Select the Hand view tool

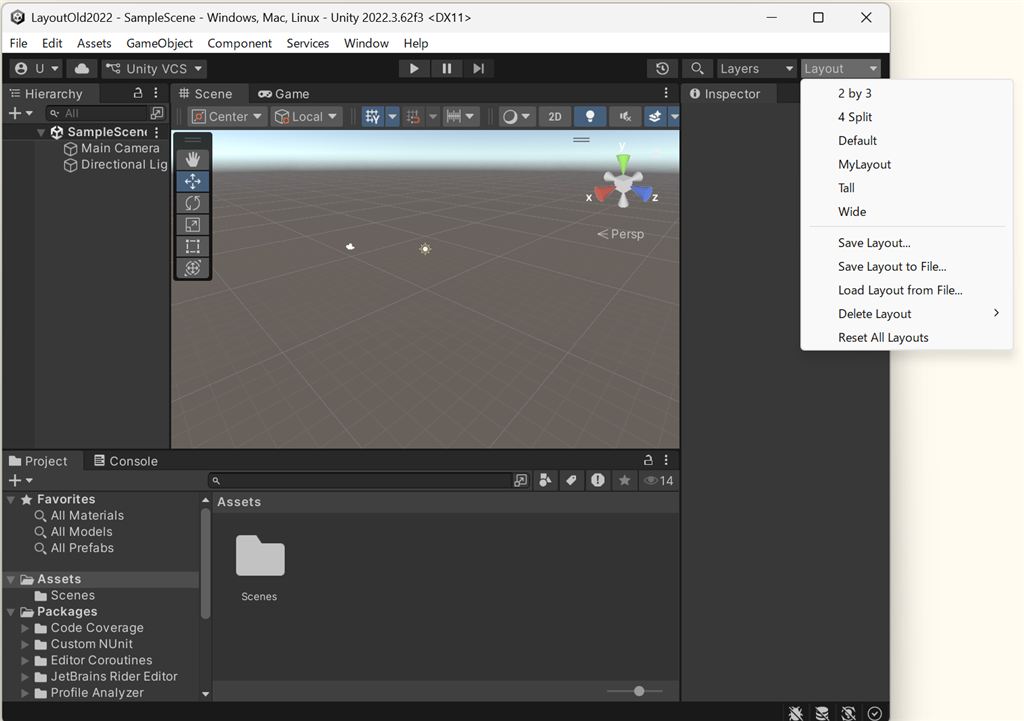(x=193, y=160)
